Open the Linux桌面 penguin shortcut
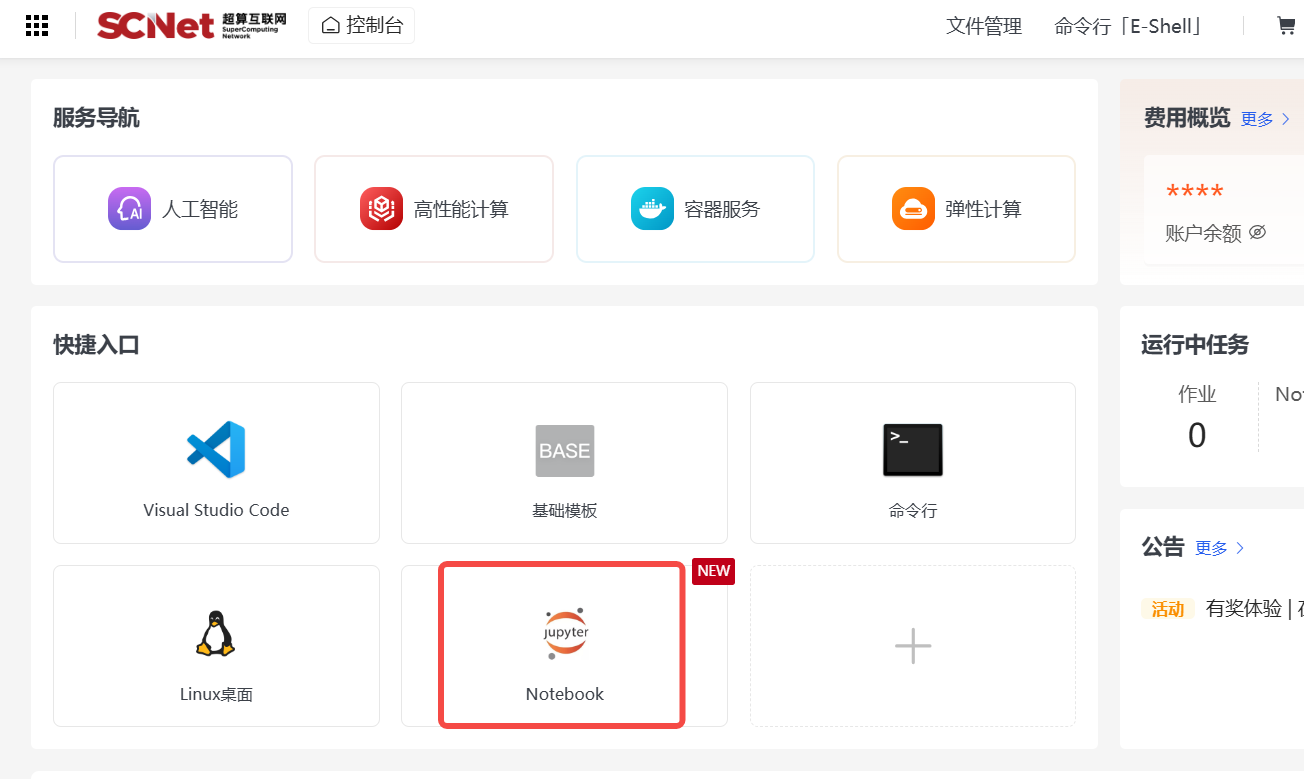 216,646
